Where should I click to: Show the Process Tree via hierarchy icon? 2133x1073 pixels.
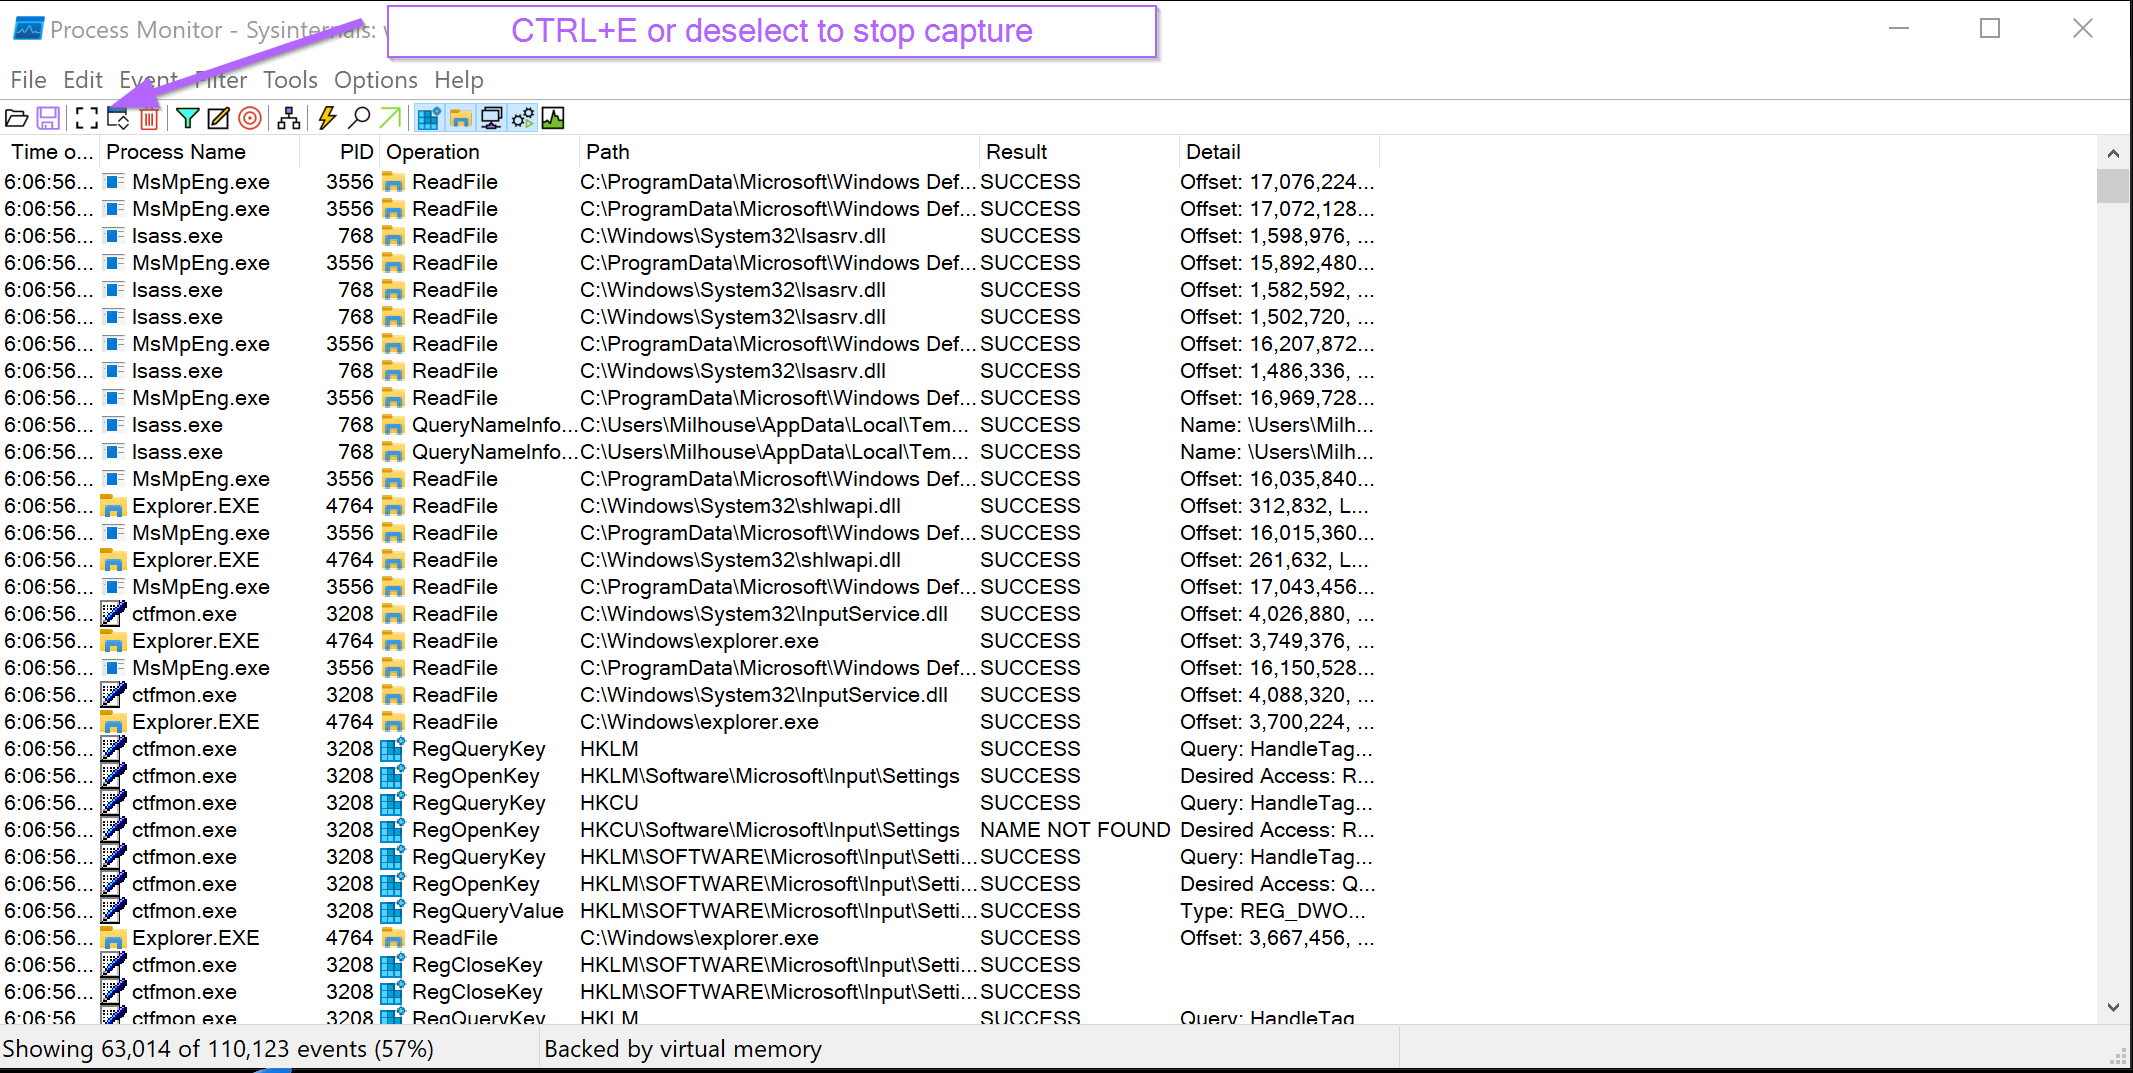click(289, 119)
